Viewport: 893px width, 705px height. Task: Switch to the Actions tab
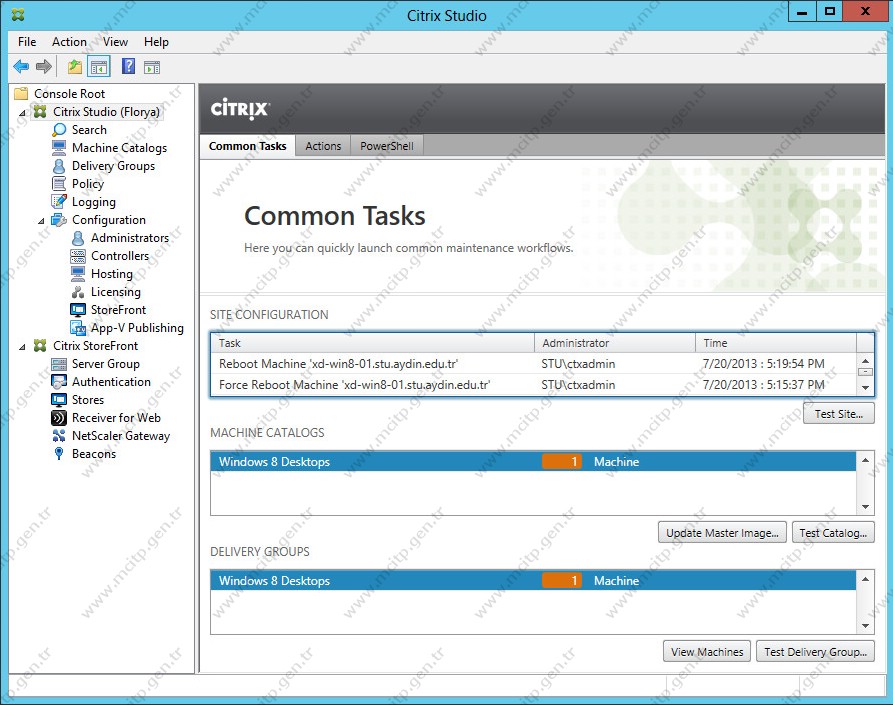click(x=323, y=146)
